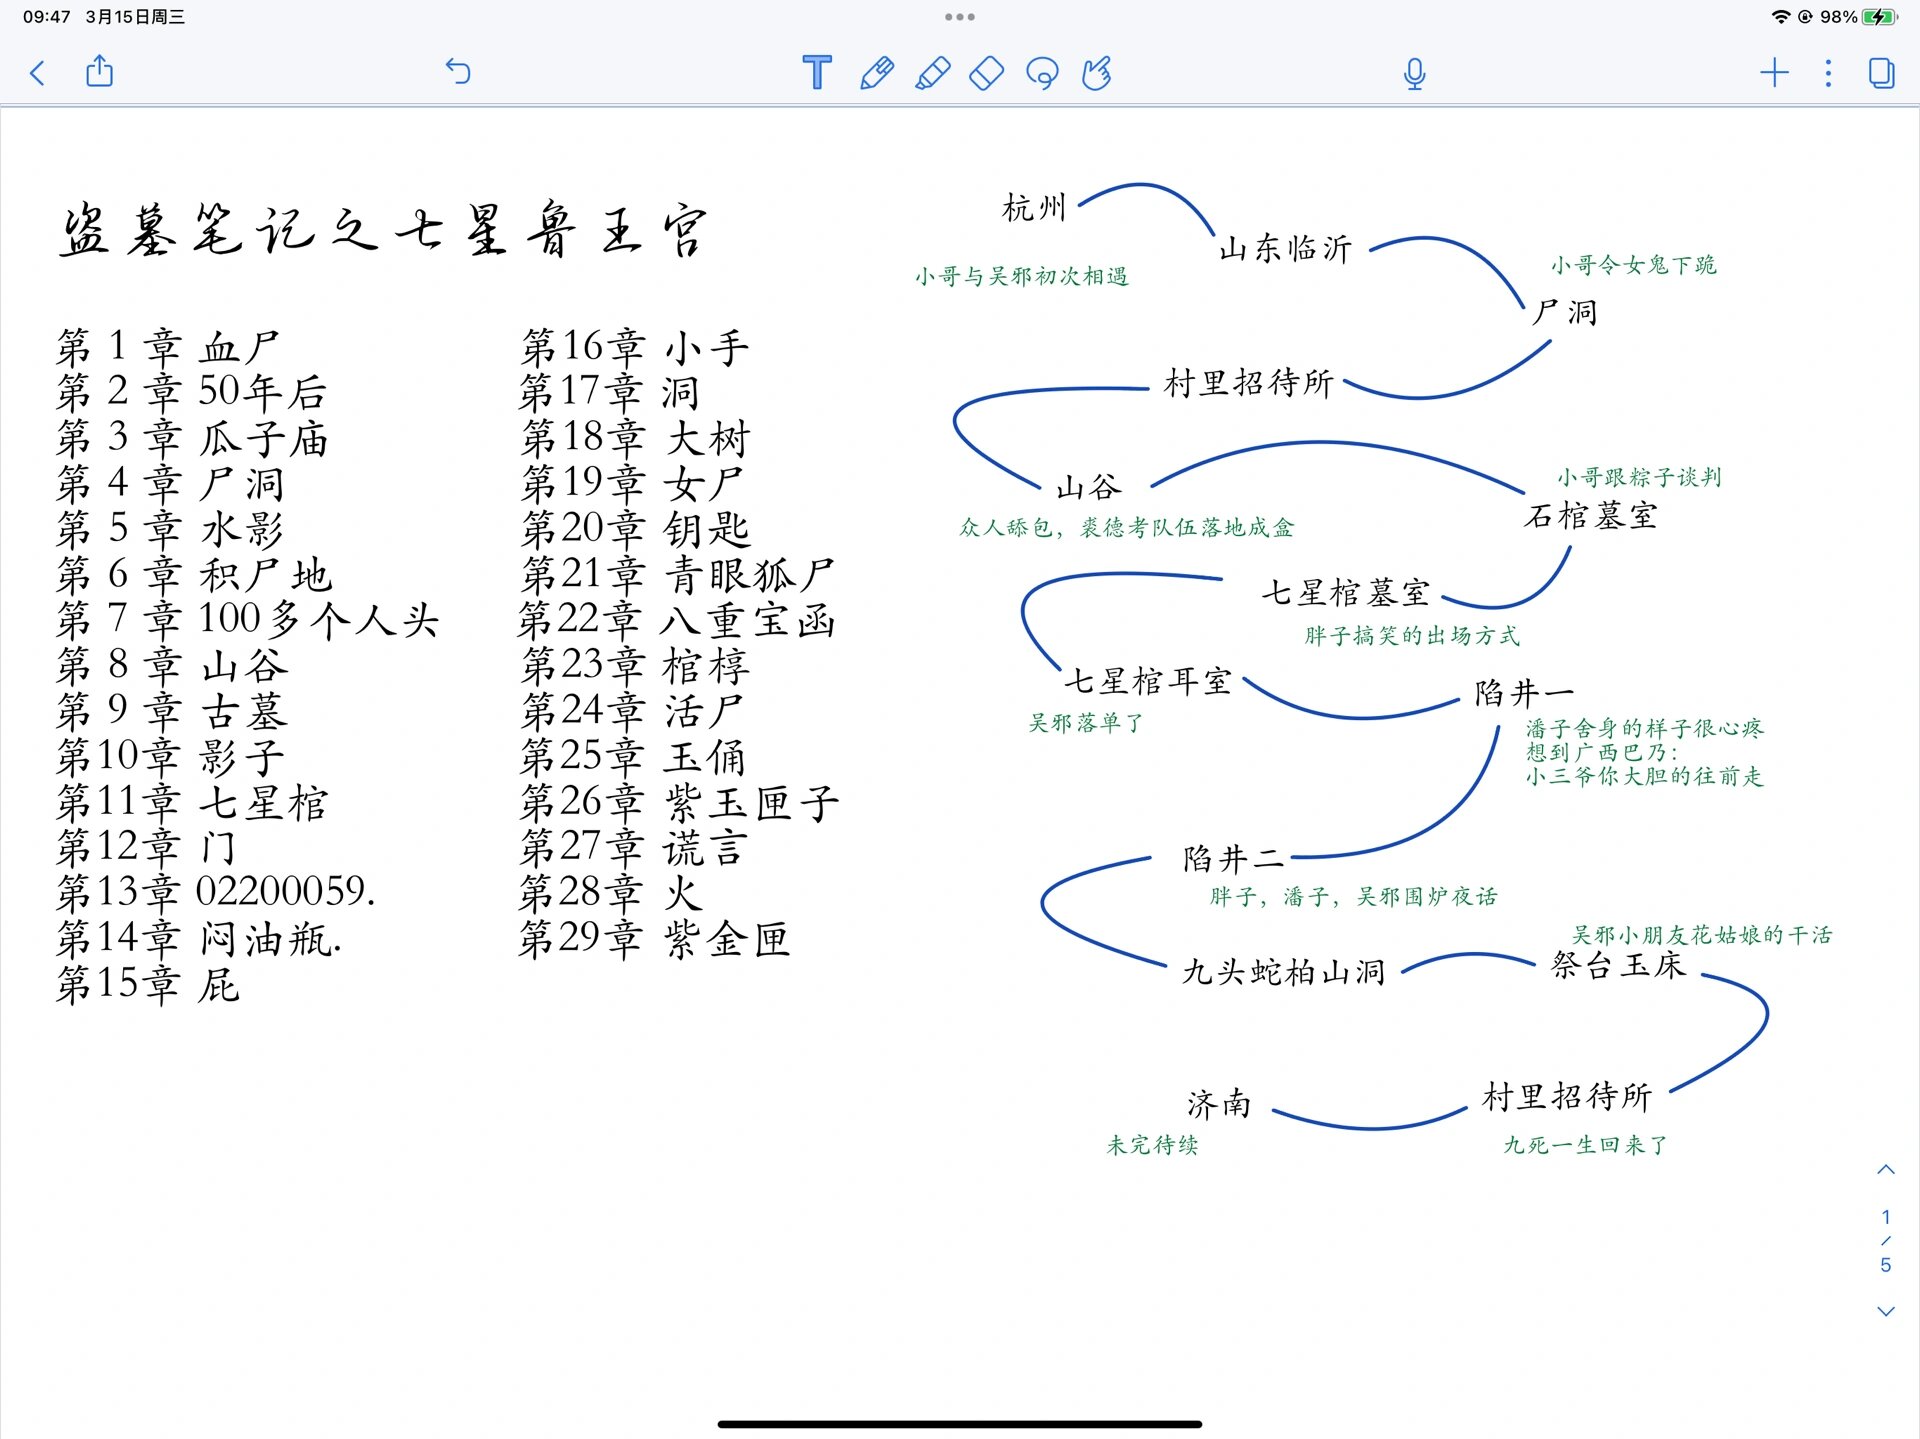The image size is (1920, 1439).
Task: Start audio recording with the microphone
Action: [x=1414, y=74]
